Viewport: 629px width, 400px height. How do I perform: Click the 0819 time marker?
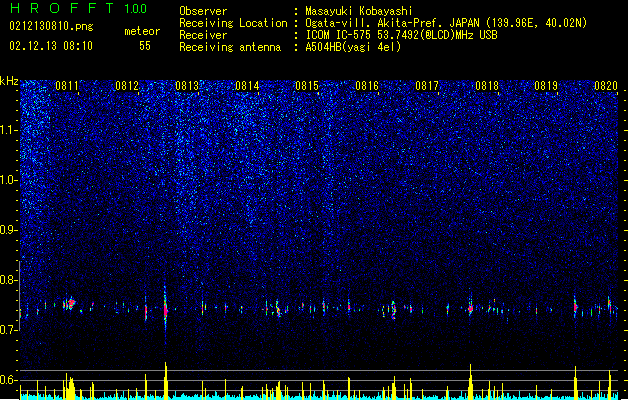(x=546, y=86)
